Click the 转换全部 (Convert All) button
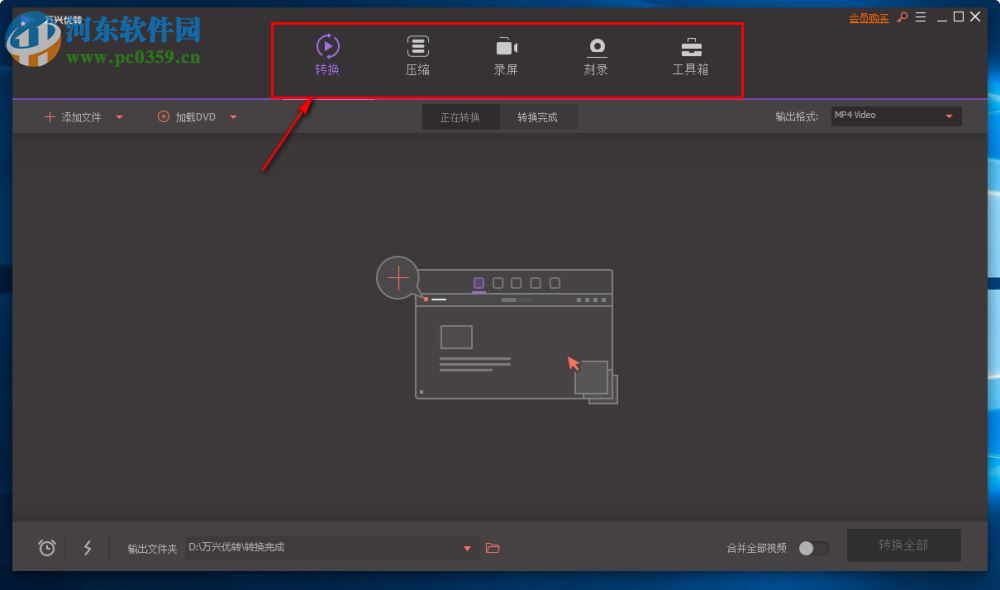 904,546
